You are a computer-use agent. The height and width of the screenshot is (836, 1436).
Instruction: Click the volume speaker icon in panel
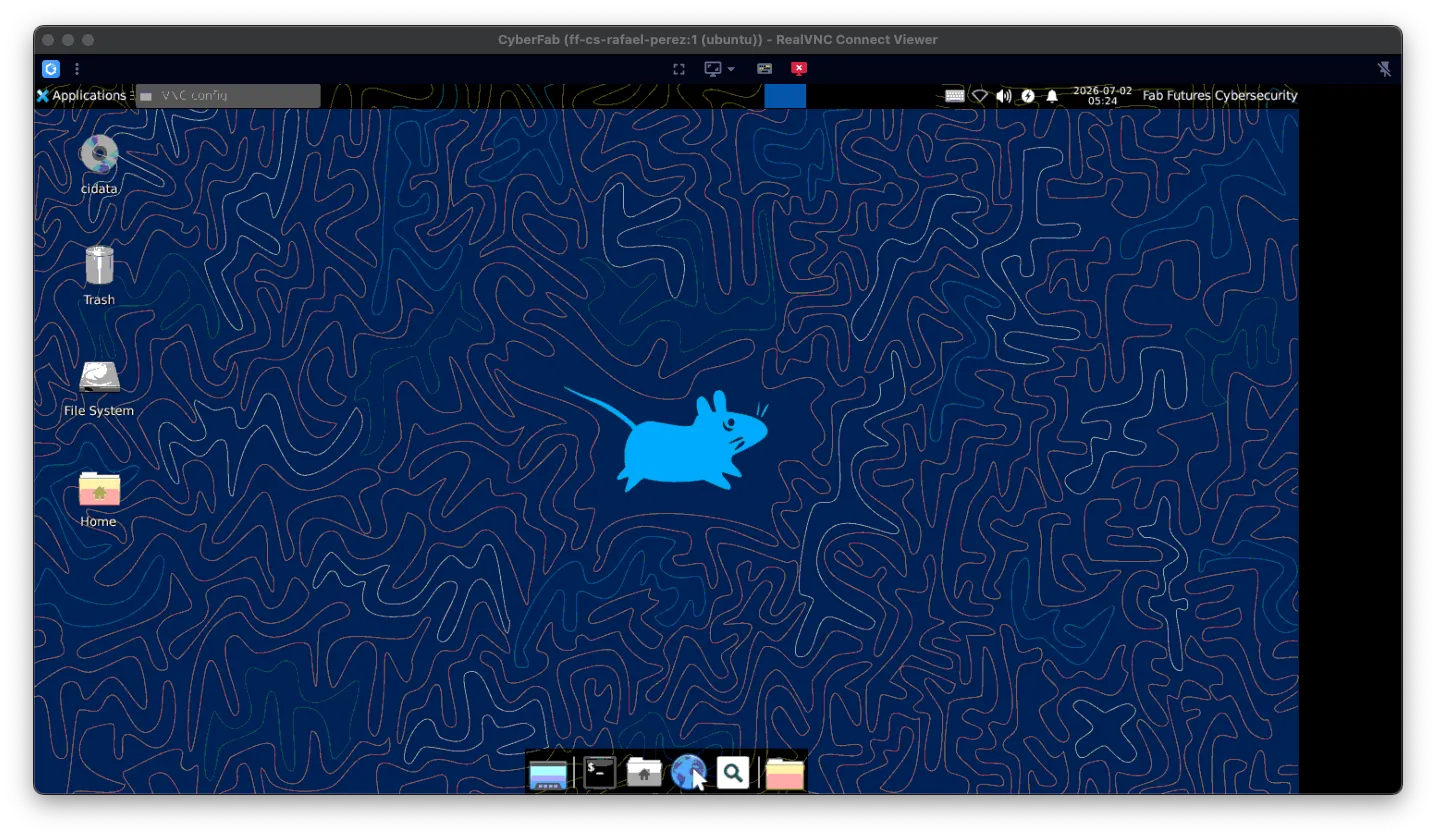1004,96
